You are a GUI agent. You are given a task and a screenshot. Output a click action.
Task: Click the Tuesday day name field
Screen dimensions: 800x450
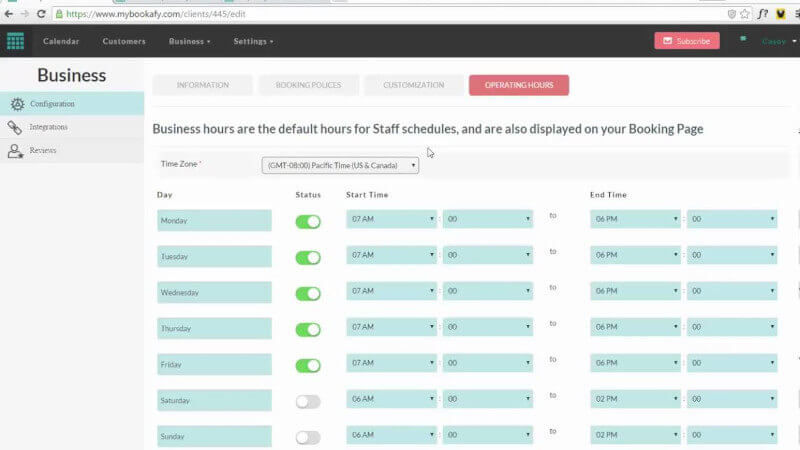214,257
